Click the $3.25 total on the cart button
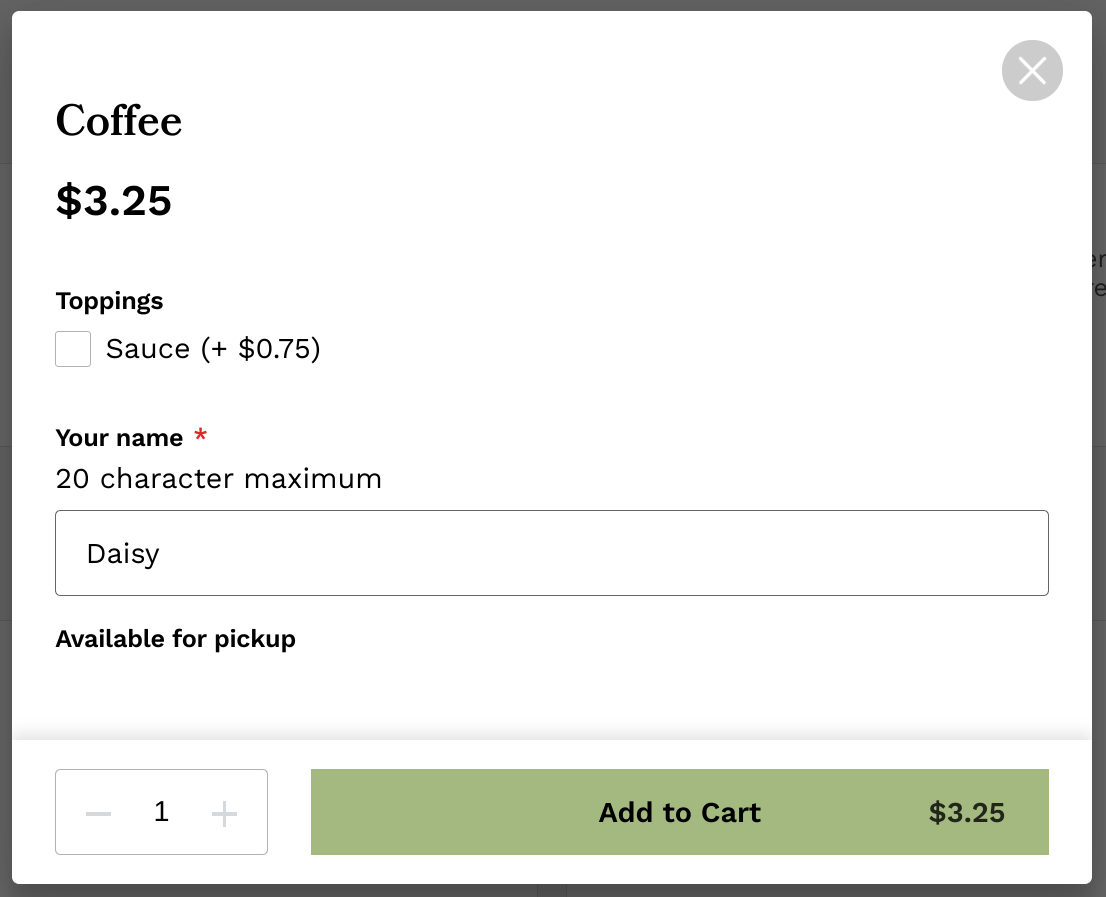The height and width of the screenshot is (897, 1106). click(966, 813)
